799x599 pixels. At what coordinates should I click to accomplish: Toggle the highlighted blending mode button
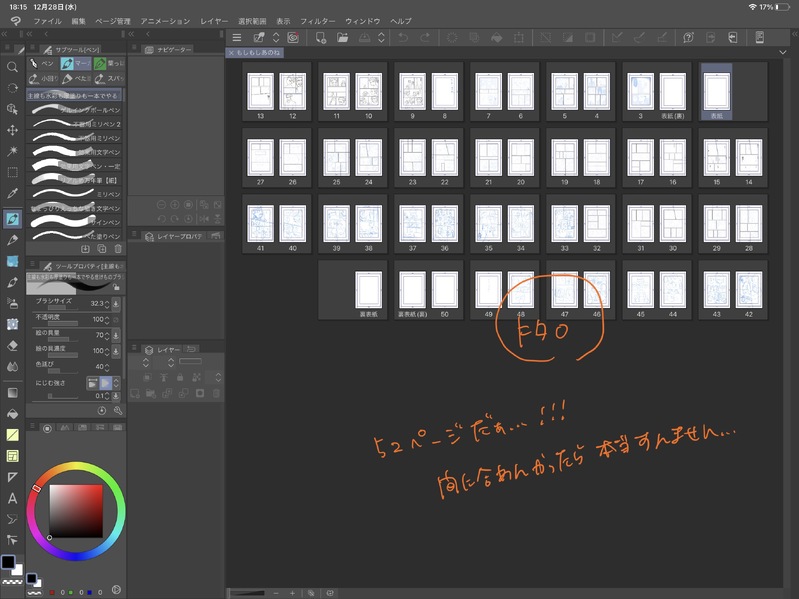pyautogui.click(x=105, y=383)
